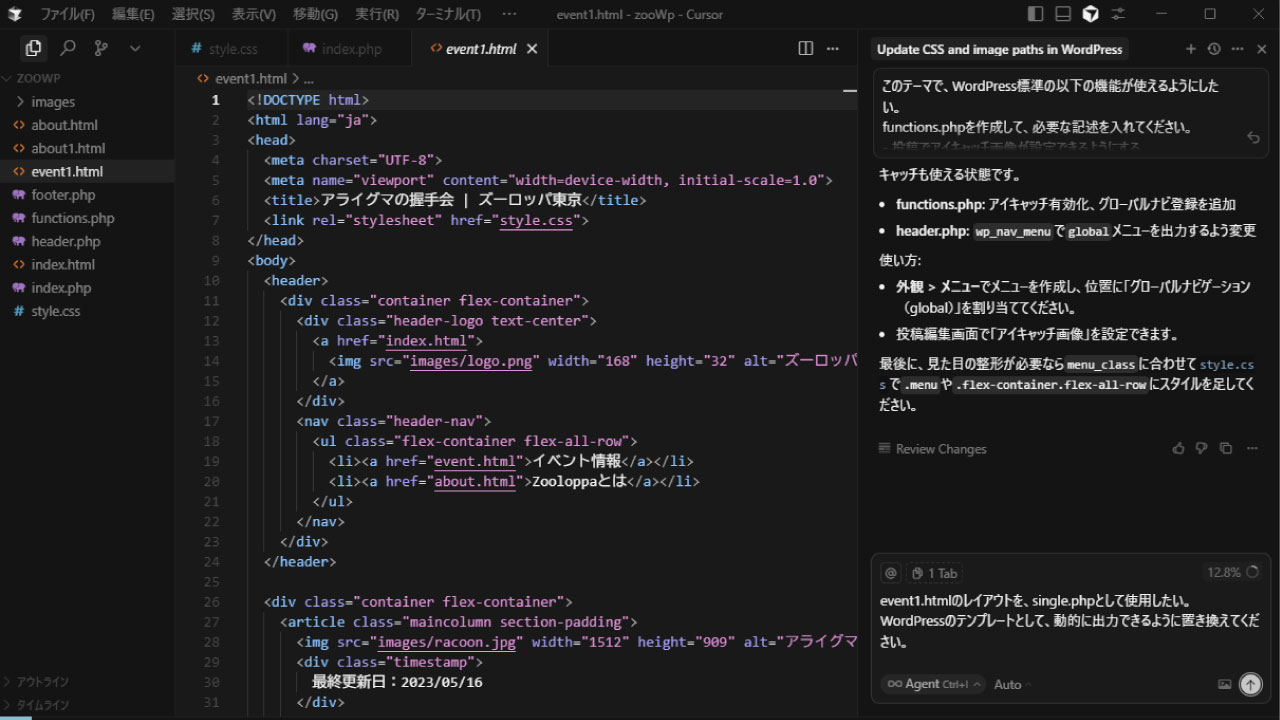Give thumbs down to the response

[1202, 448]
